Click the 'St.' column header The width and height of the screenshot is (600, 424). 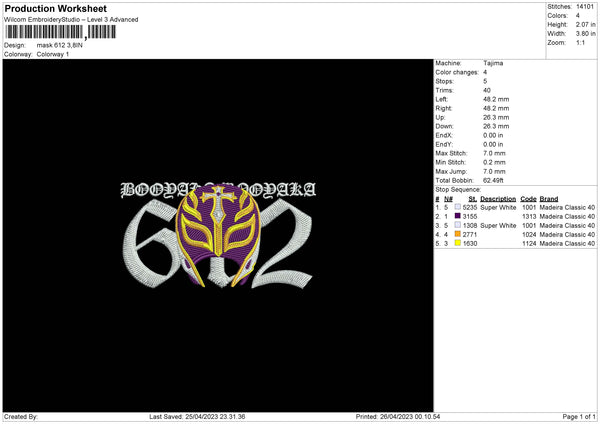tap(472, 199)
